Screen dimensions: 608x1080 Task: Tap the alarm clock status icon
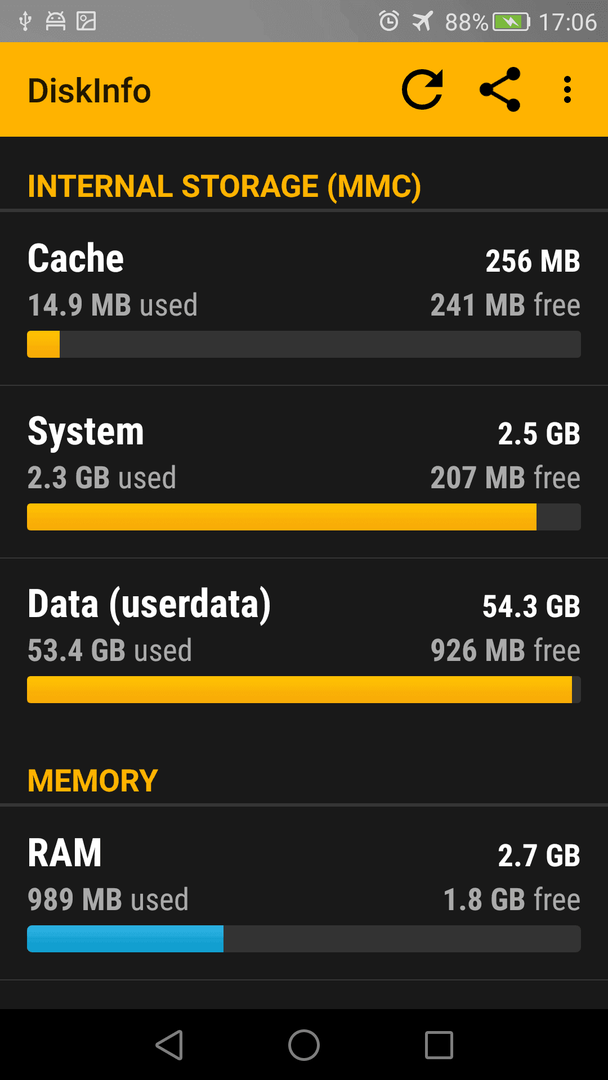388,22
